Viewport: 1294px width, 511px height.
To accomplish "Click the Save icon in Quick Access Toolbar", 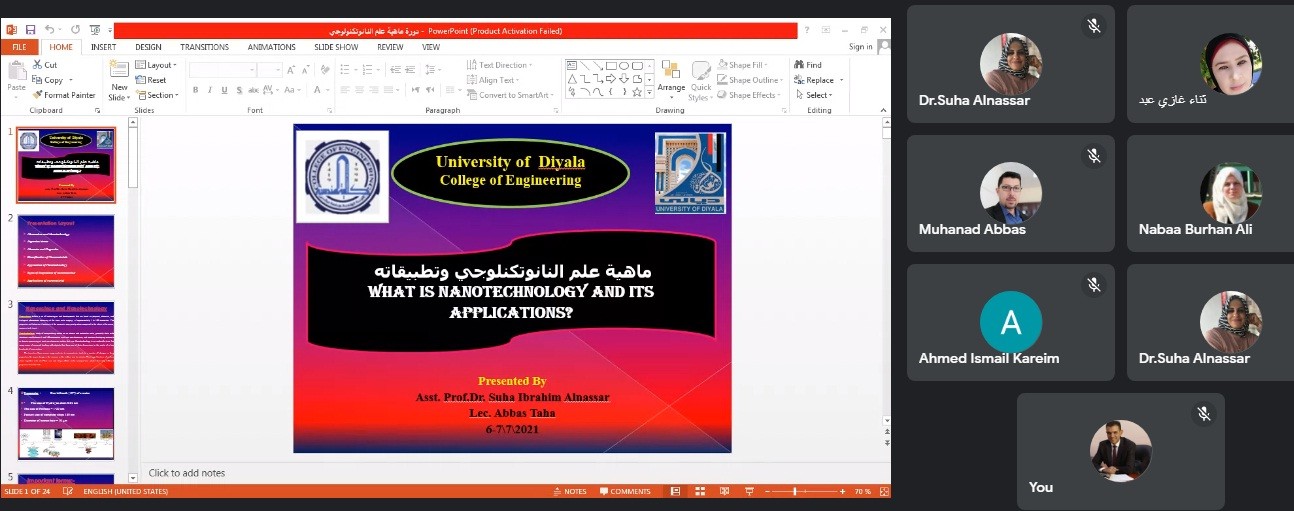I will pos(30,31).
